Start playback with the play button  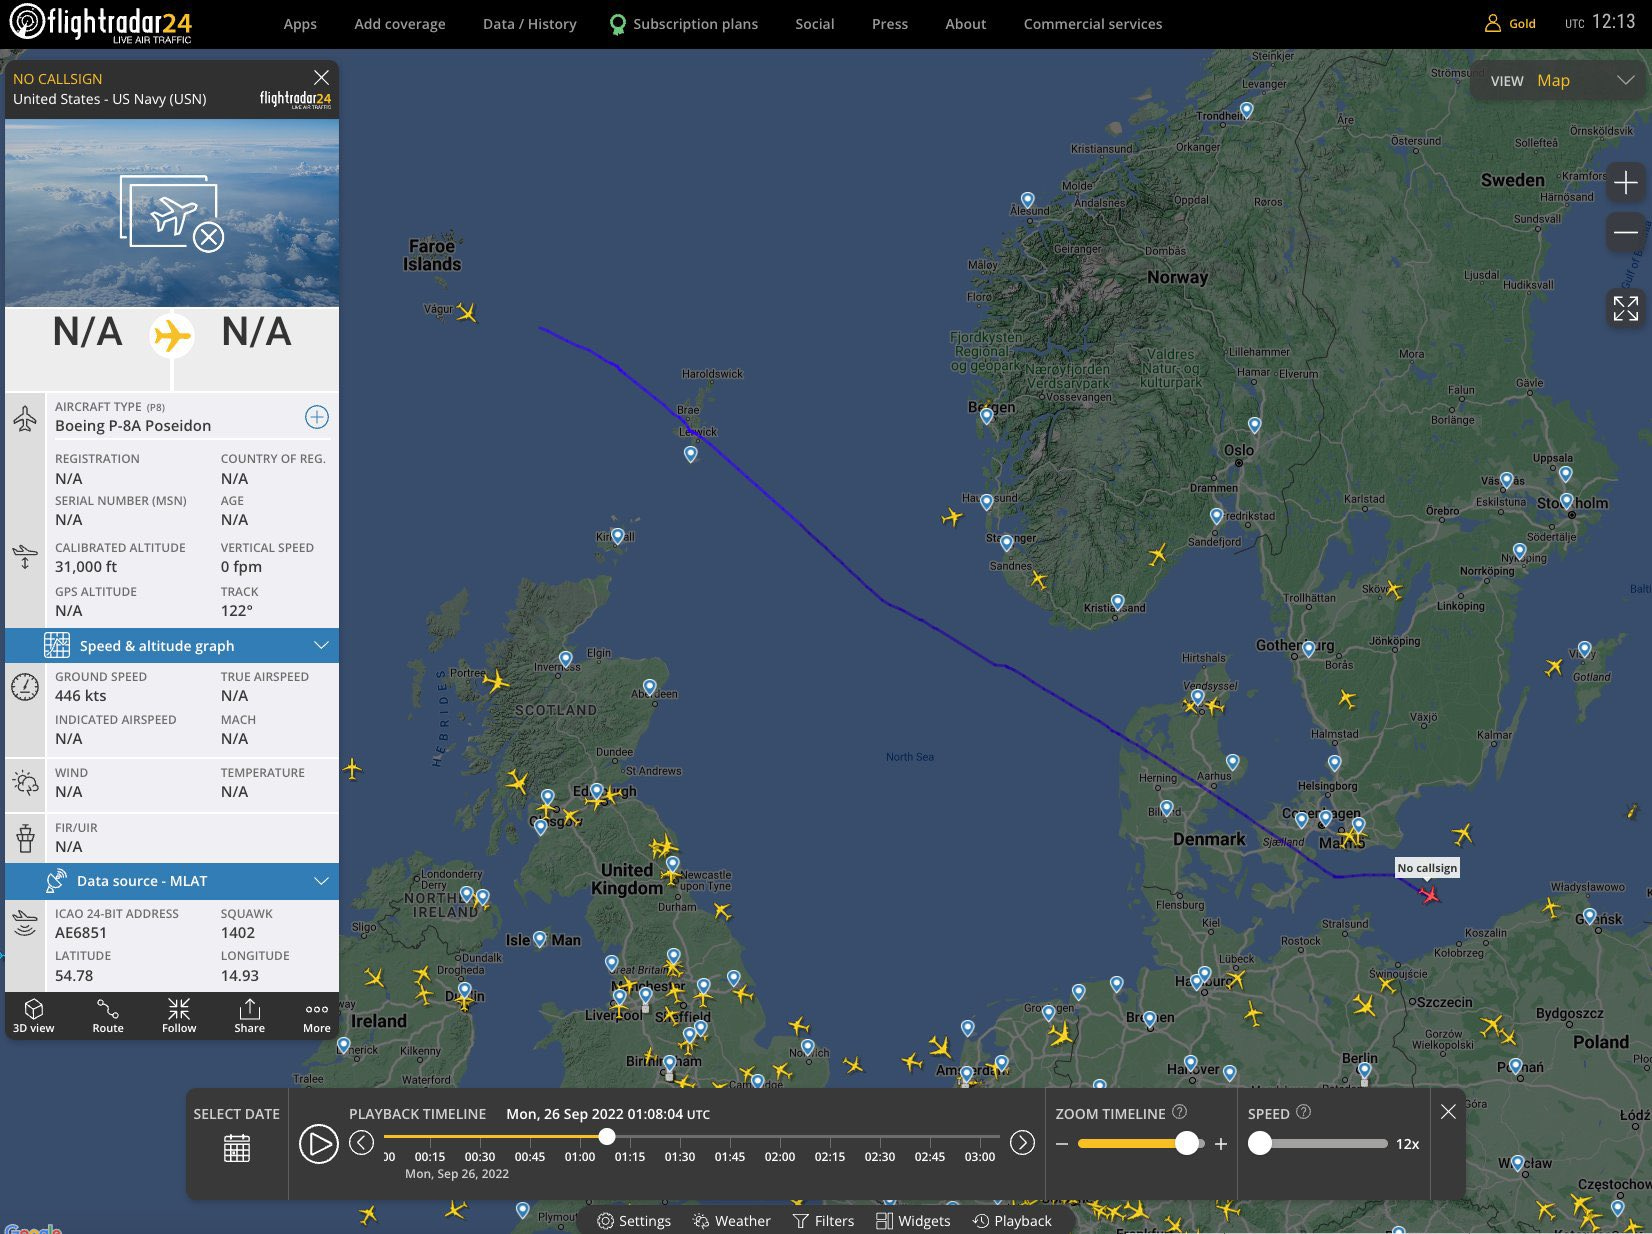pos(319,1143)
